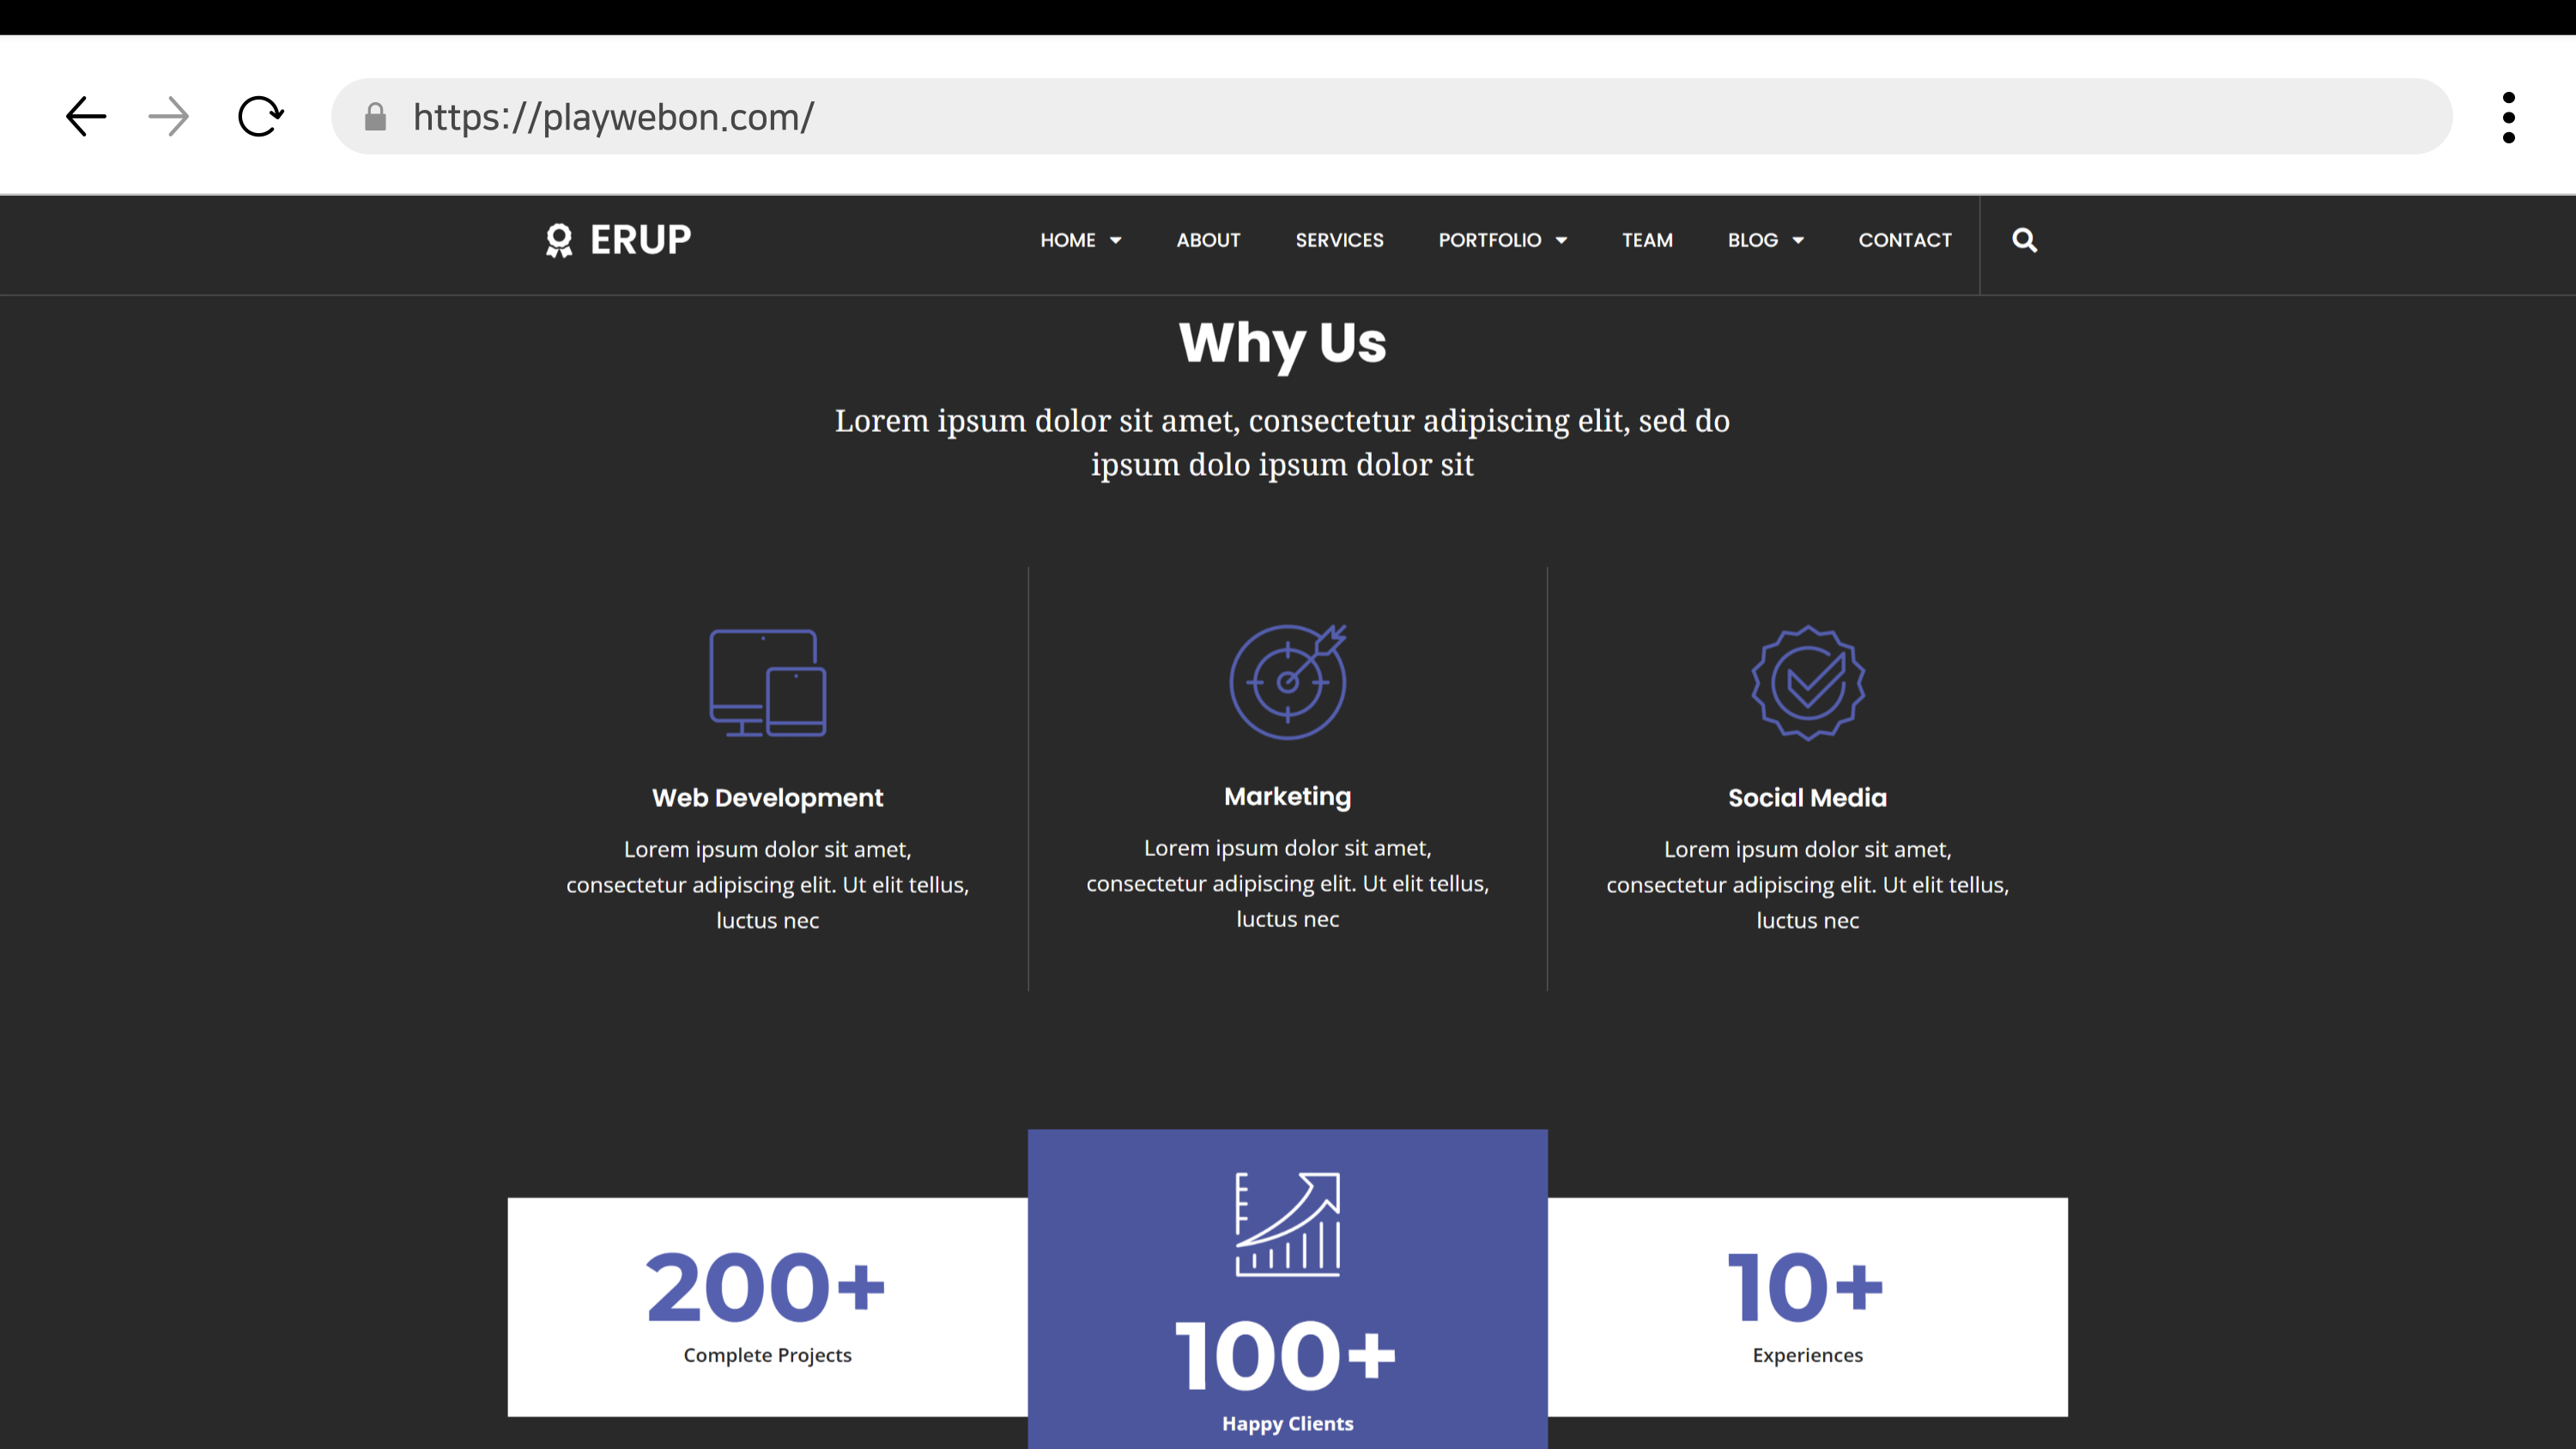Click the padlock icon in address bar

pos(375,117)
